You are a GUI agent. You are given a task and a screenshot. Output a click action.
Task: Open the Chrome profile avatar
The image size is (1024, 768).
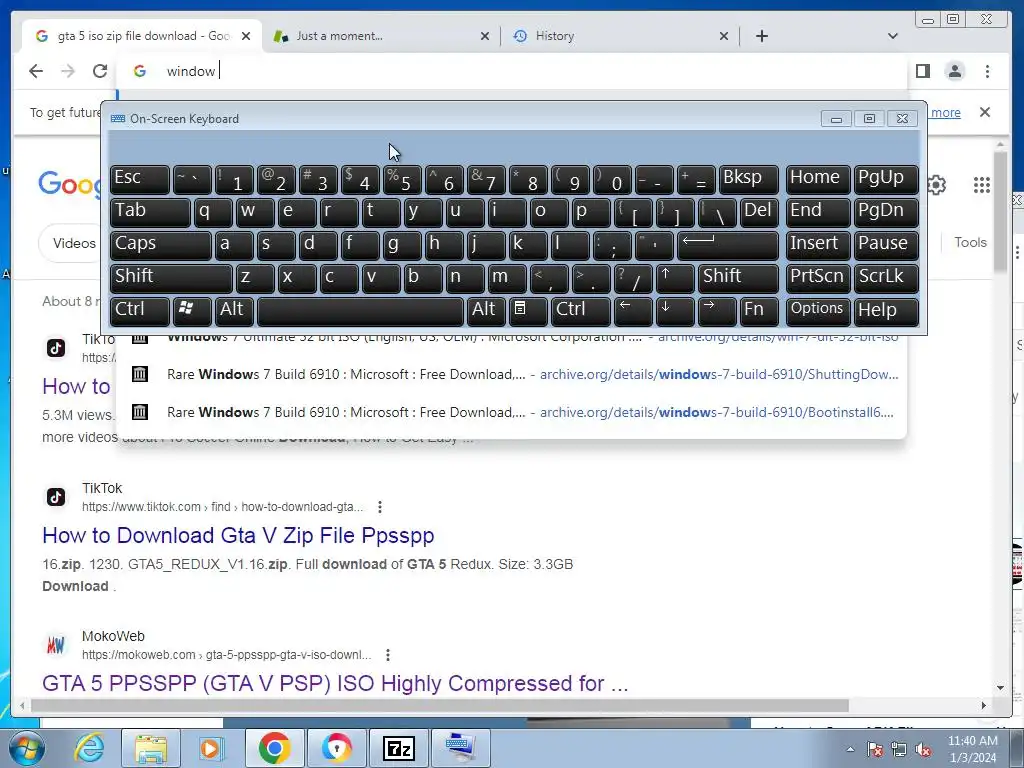coord(955,71)
